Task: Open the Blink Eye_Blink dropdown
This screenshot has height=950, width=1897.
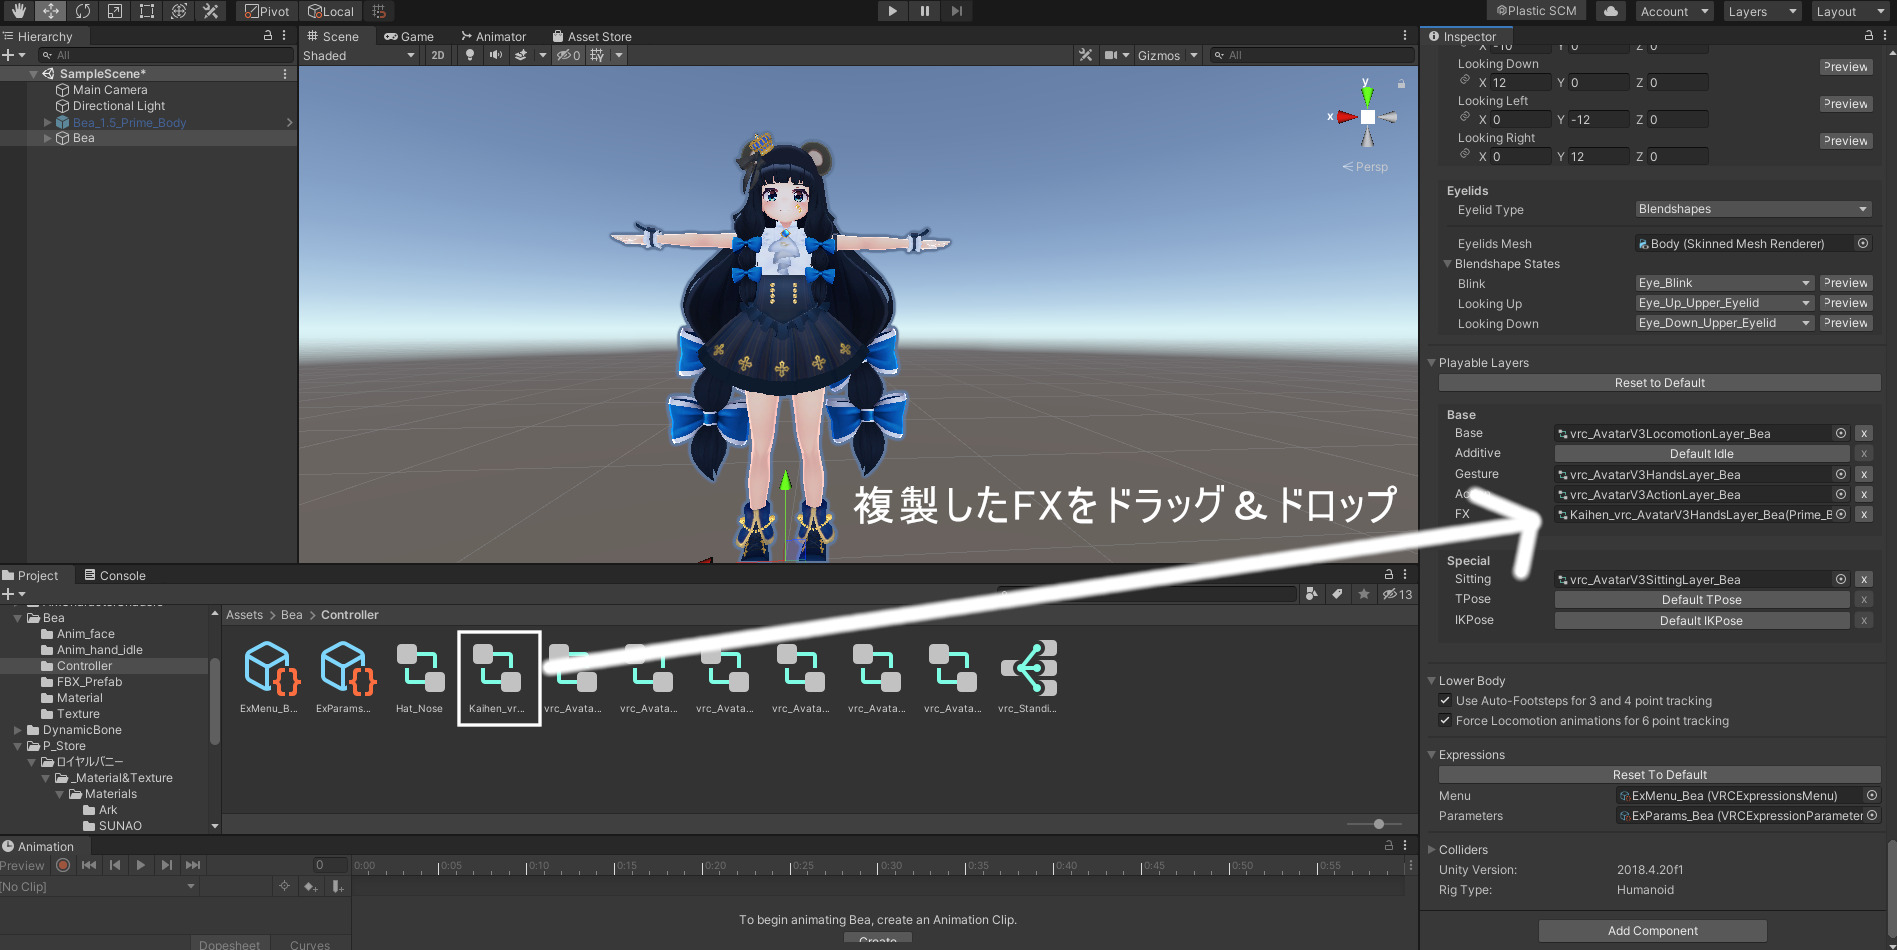Action: [x=1724, y=283]
